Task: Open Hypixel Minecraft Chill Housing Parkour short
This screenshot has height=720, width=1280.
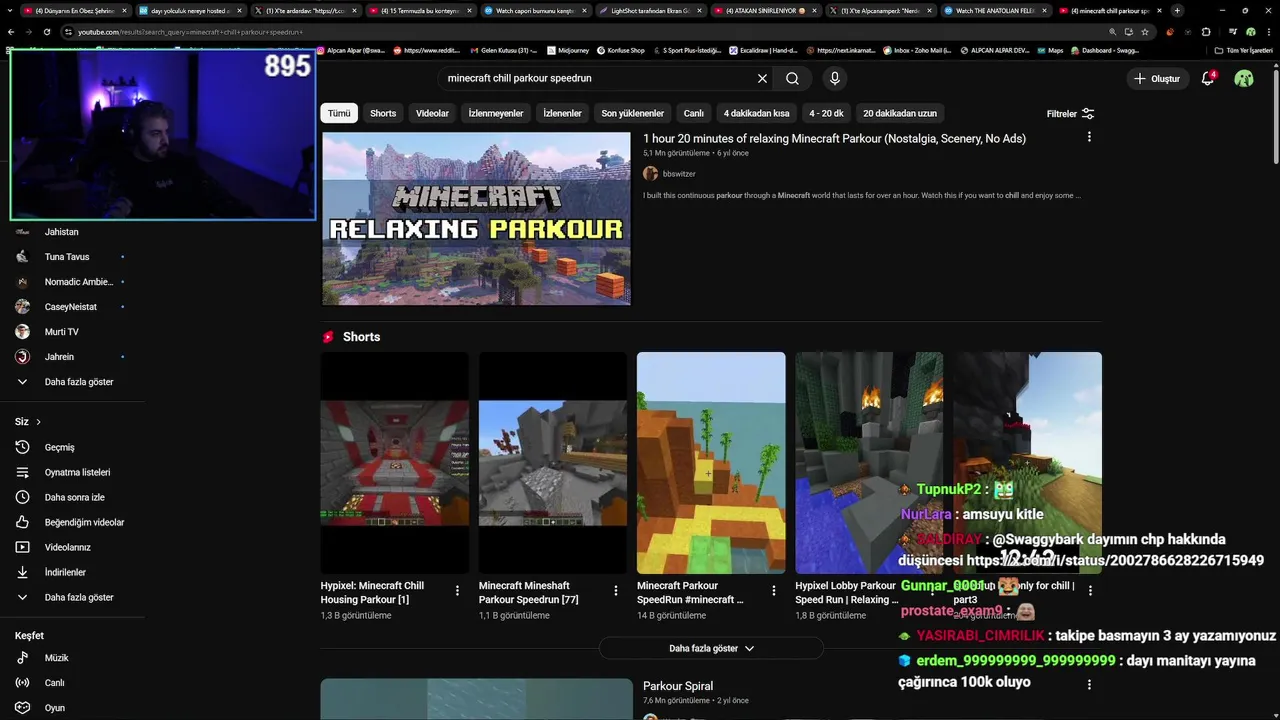Action: [x=394, y=463]
